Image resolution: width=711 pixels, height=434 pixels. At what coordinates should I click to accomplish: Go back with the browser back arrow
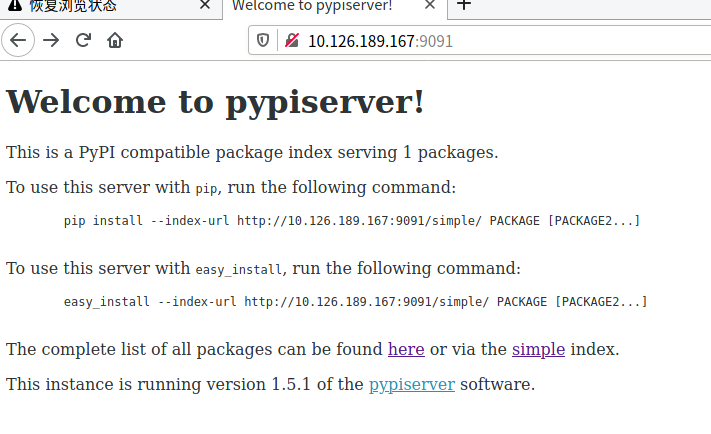click(18, 40)
